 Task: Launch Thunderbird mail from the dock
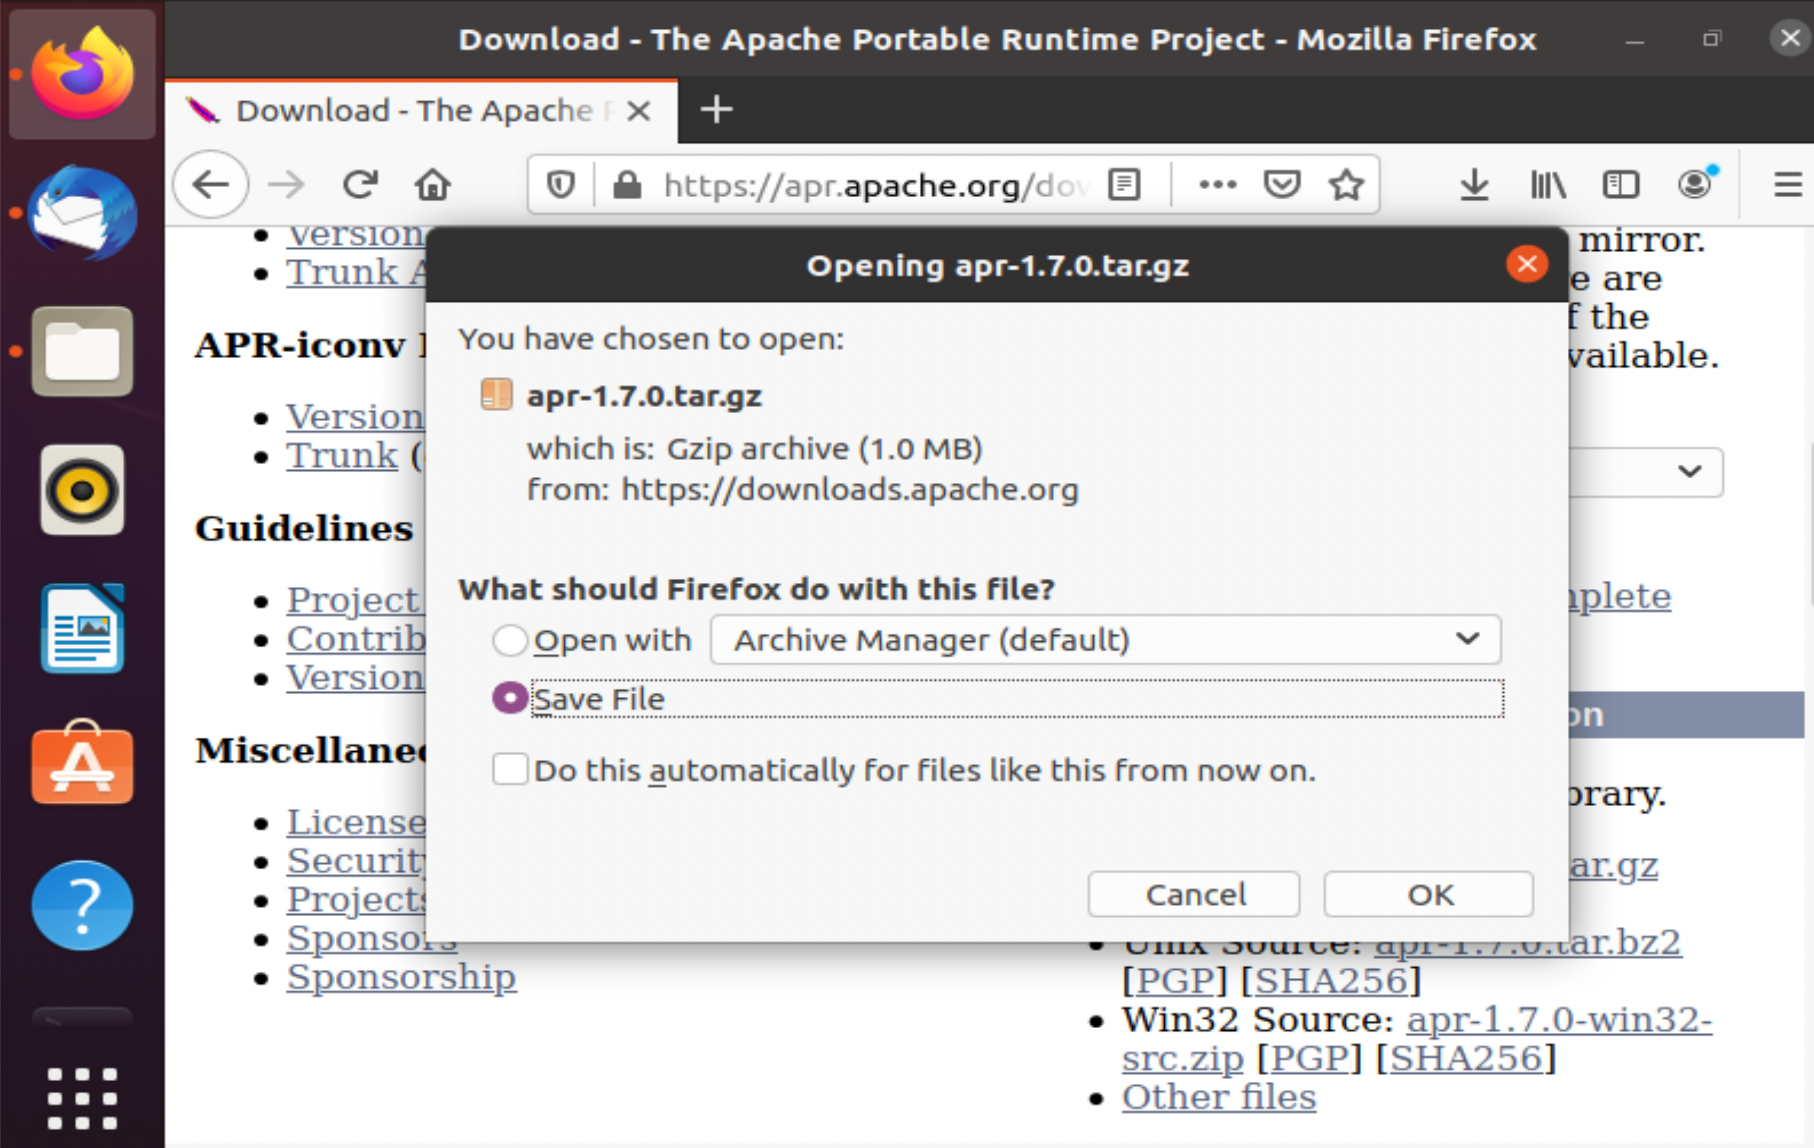(82, 212)
